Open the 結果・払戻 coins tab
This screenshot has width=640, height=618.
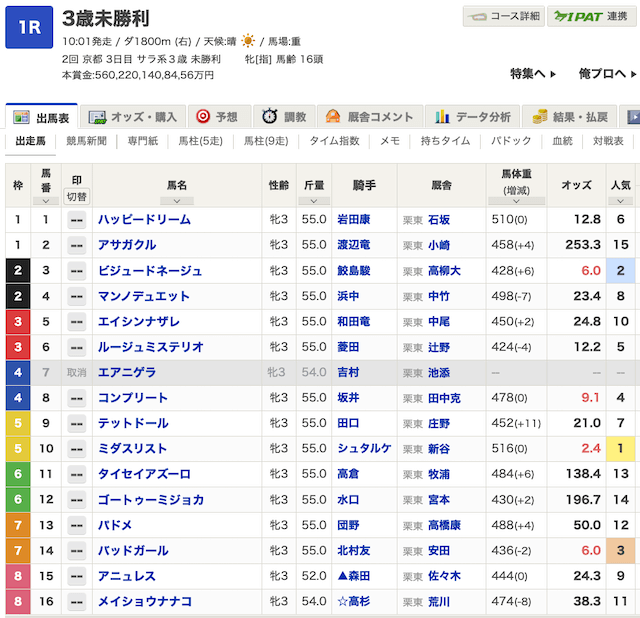[572, 117]
